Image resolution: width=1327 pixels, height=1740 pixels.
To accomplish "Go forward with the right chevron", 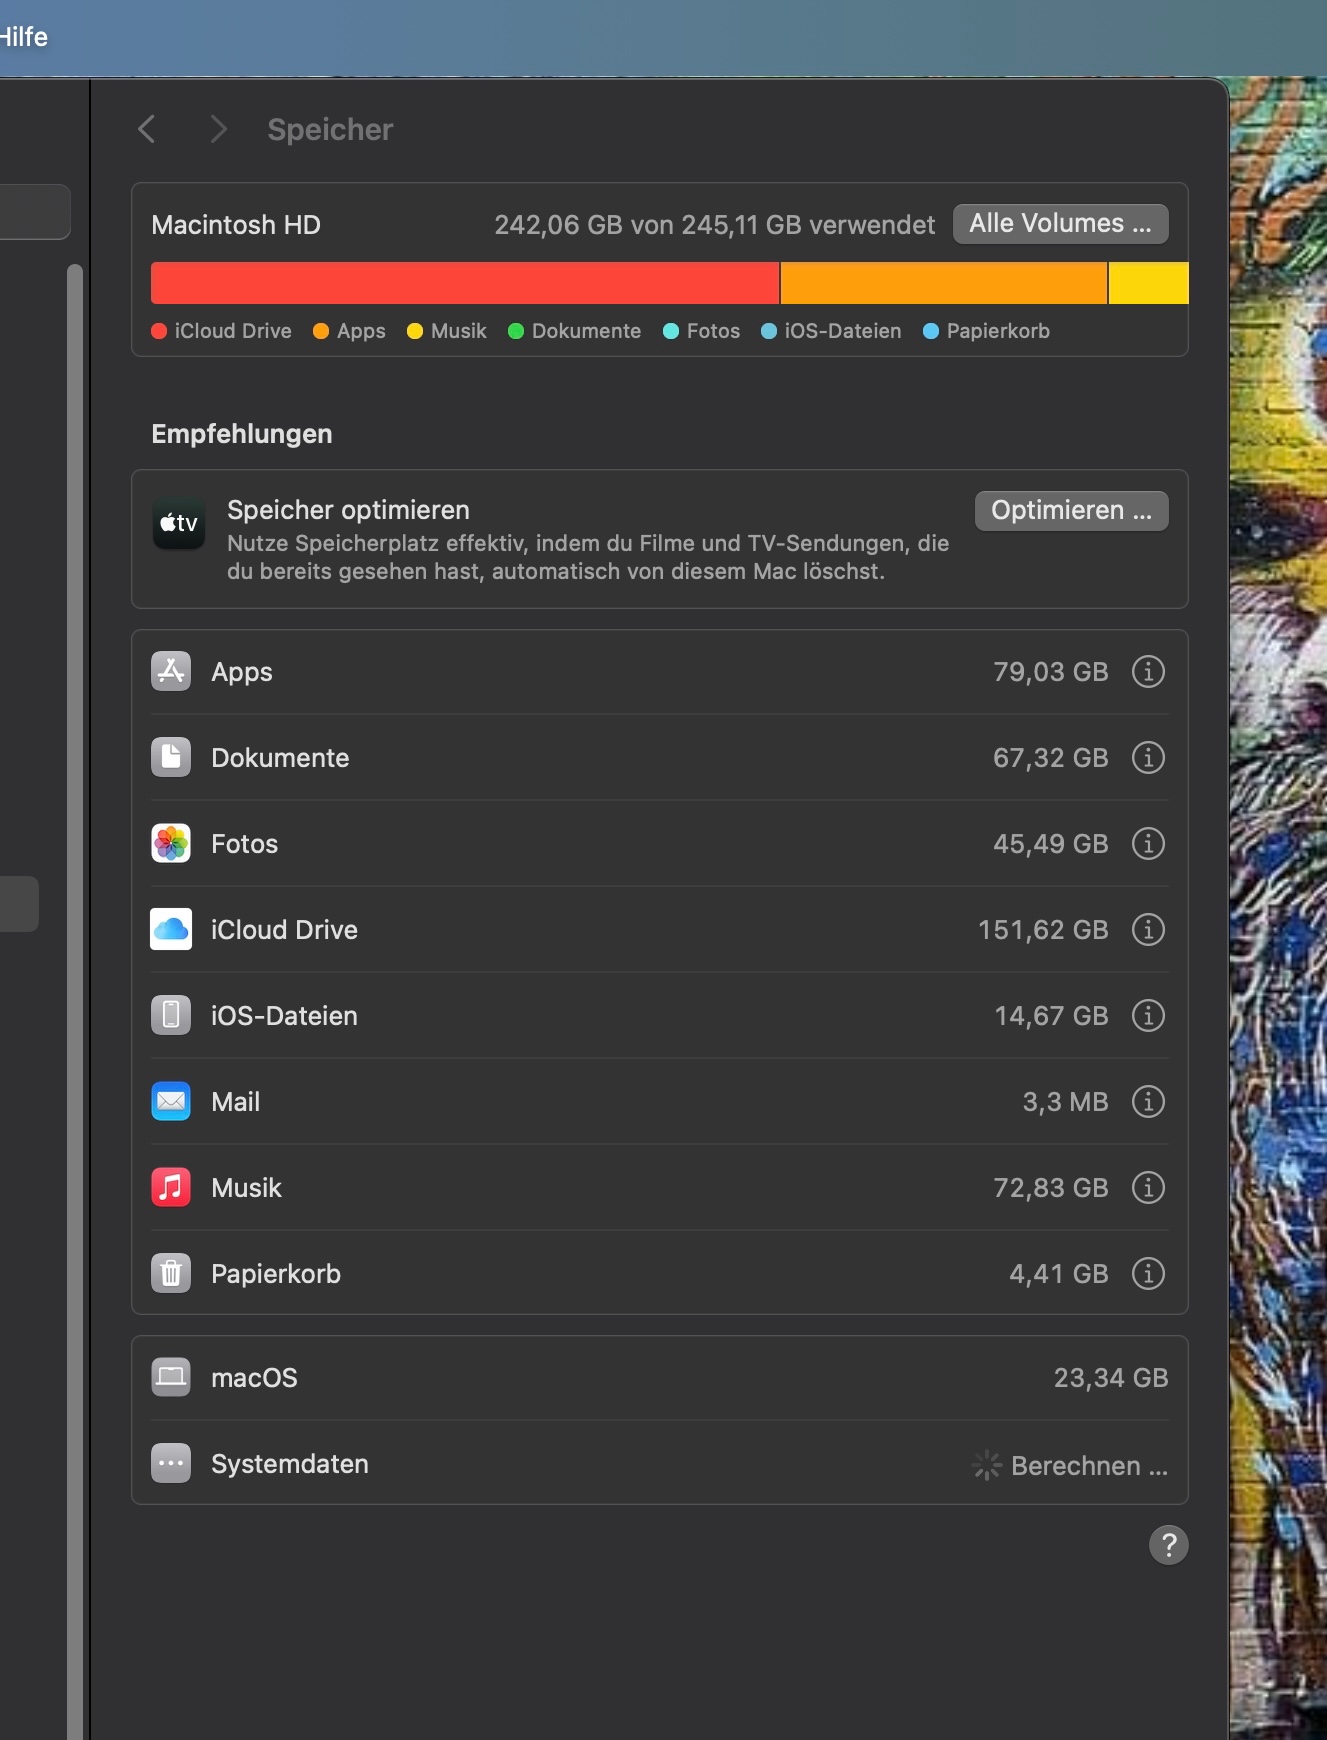I will coord(218,129).
